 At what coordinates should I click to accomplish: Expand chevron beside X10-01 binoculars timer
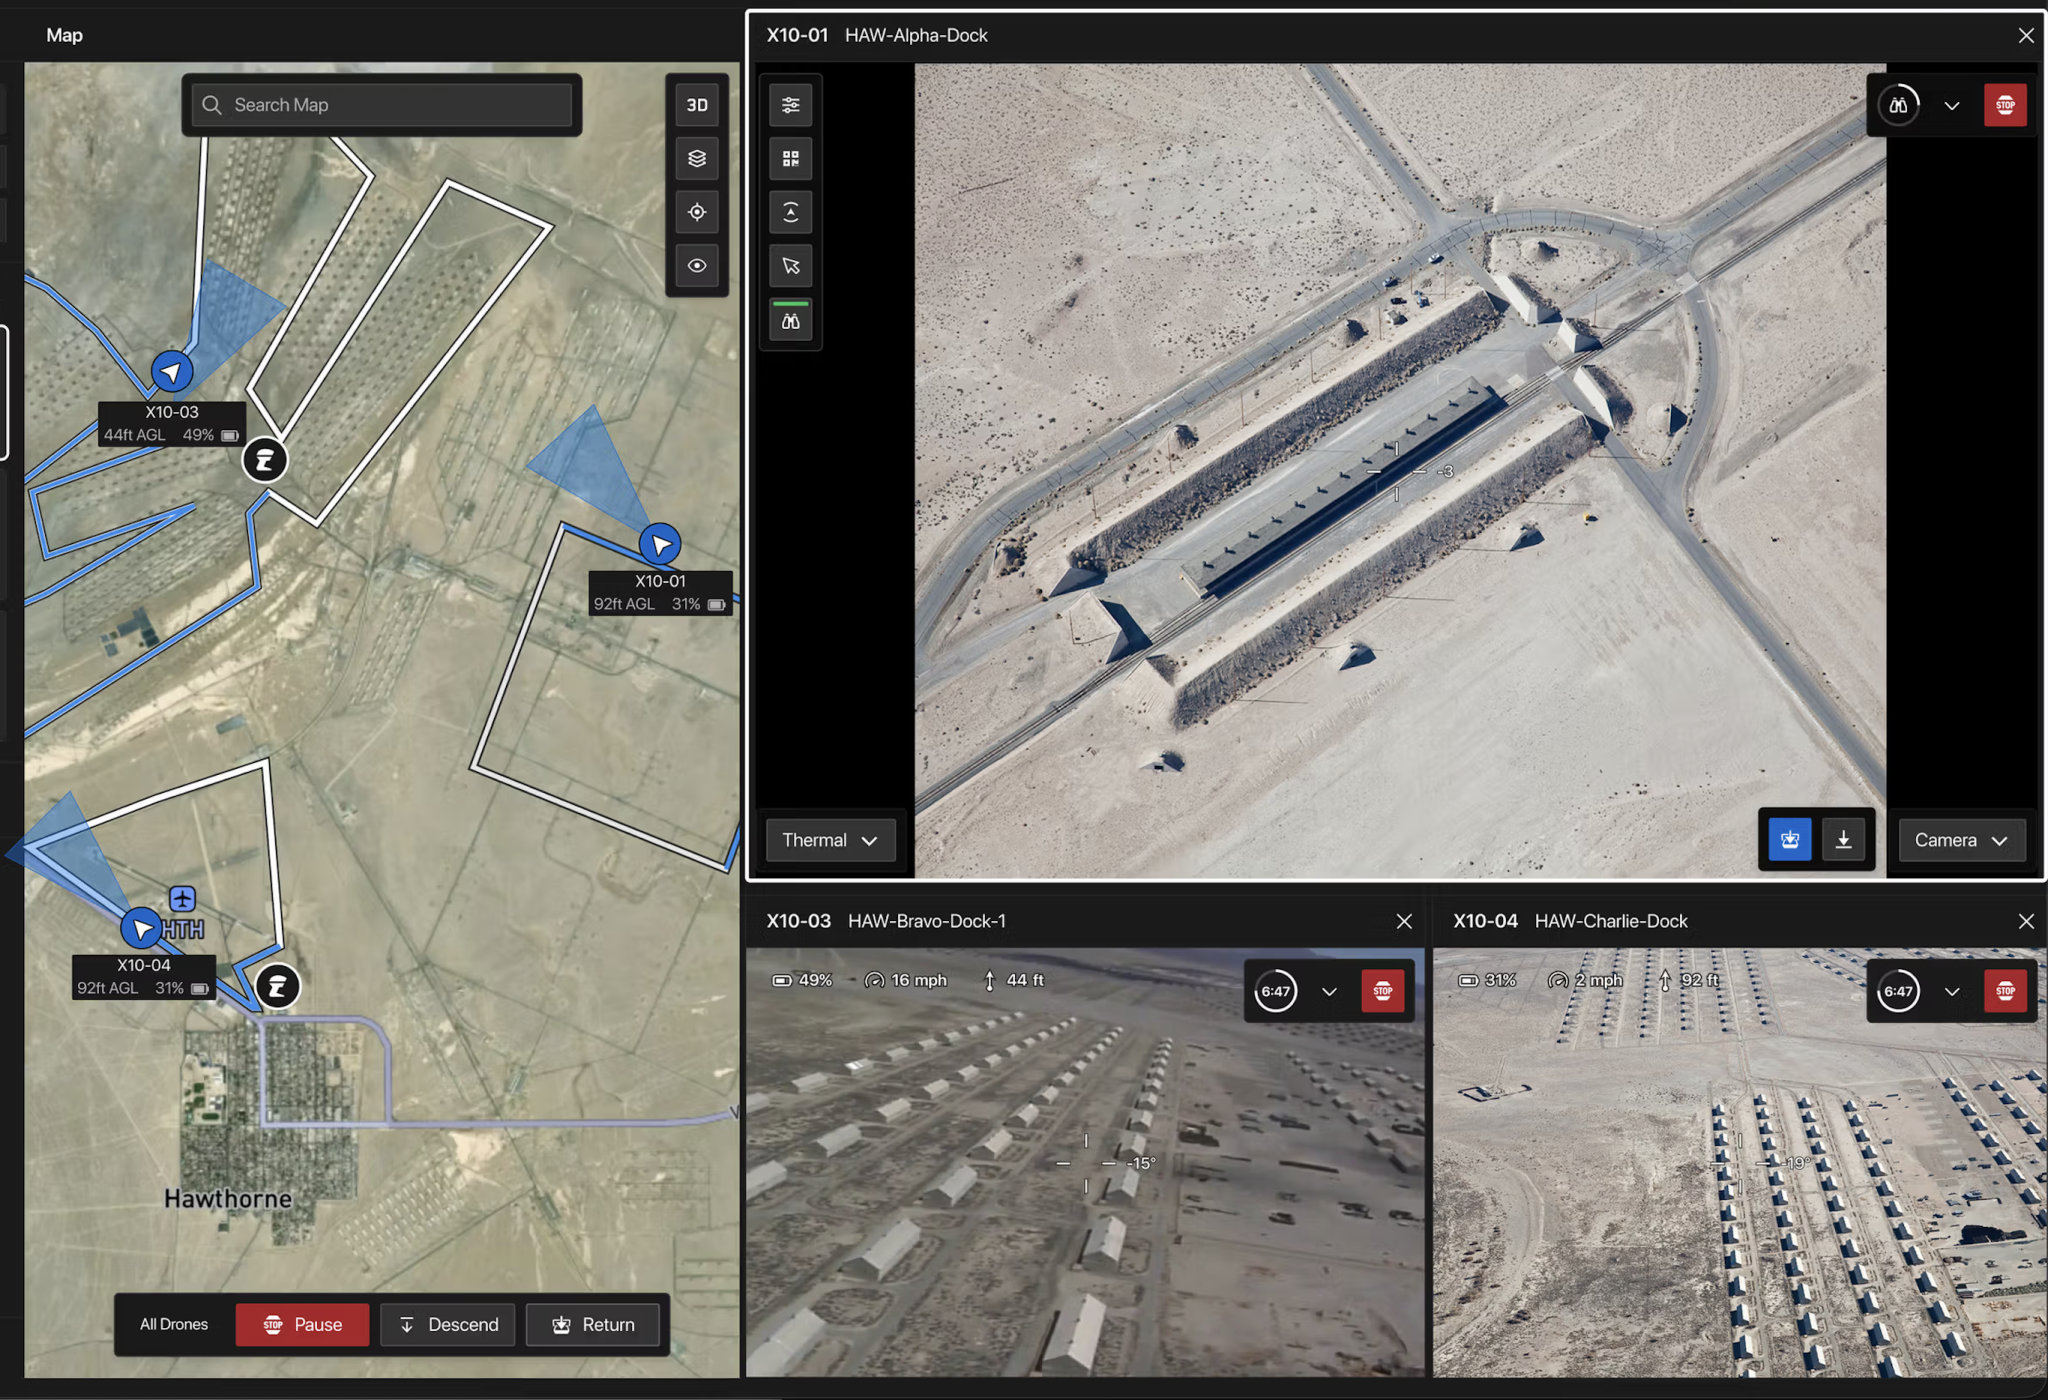point(1951,106)
